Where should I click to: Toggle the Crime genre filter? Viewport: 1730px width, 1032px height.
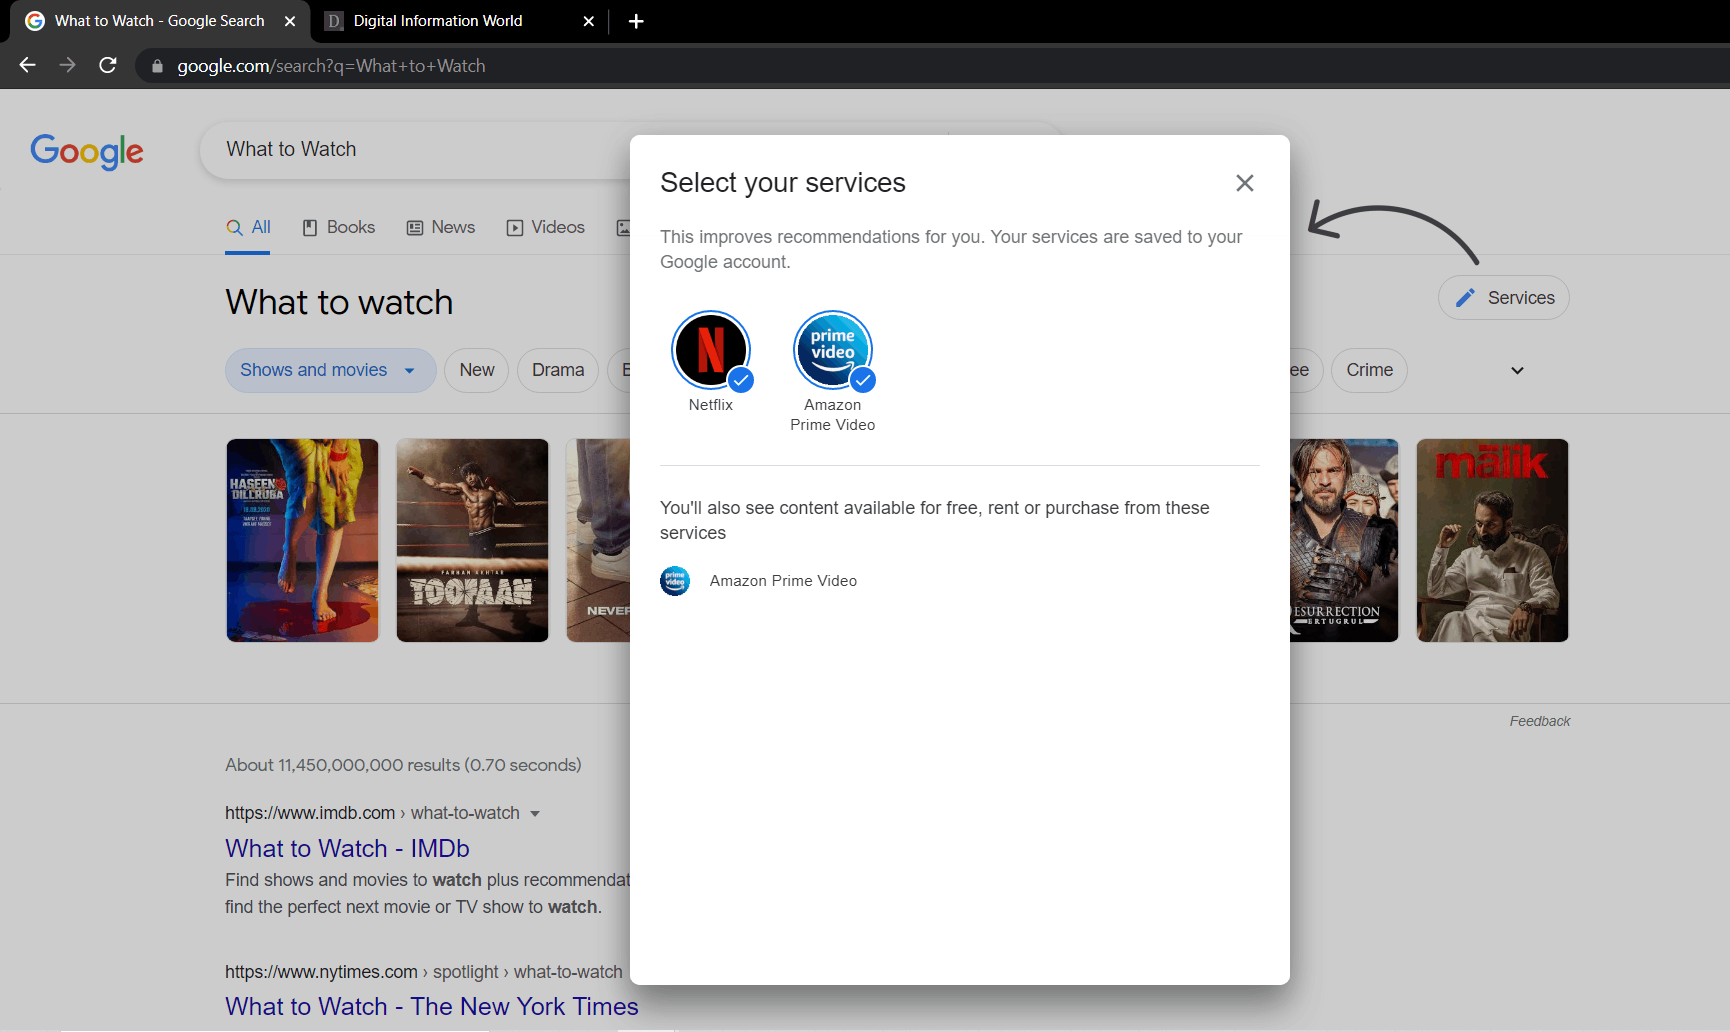pyautogui.click(x=1369, y=370)
